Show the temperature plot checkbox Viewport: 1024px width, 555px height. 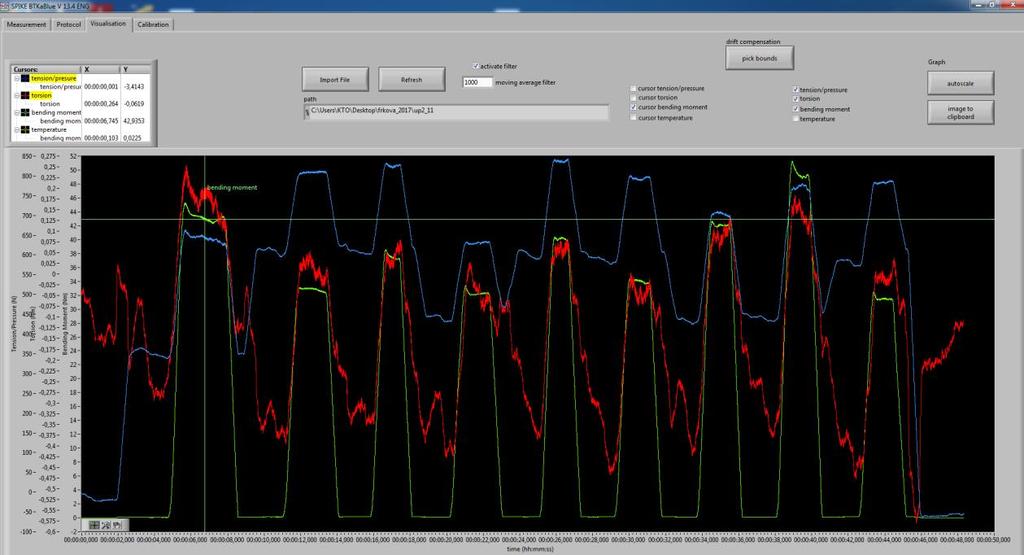click(x=795, y=119)
